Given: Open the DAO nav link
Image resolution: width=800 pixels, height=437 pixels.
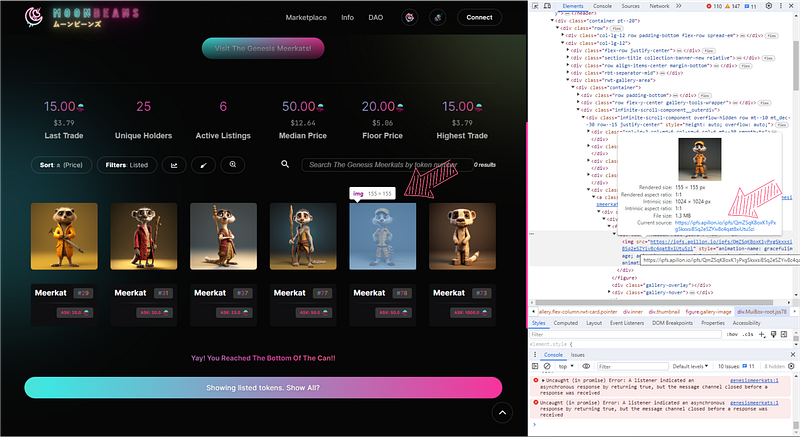Looking at the screenshot, I should pyautogui.click(x=376, y=17).
